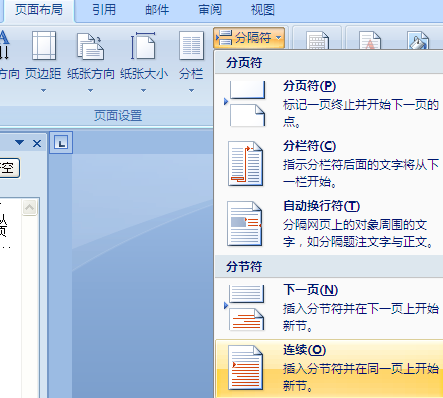
Task: Click the 文字方向 text direction icon
Action: tap(5, 46)
